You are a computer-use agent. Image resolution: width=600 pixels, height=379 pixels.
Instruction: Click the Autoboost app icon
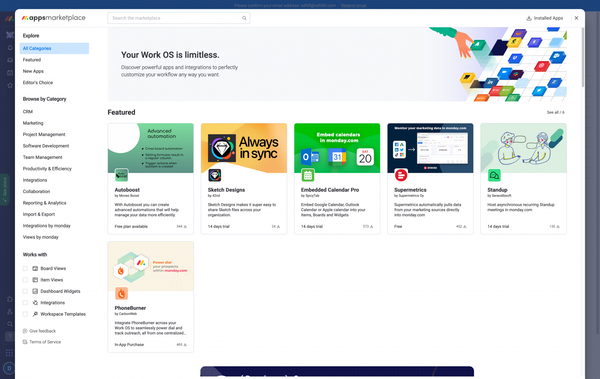coord(122,175)
